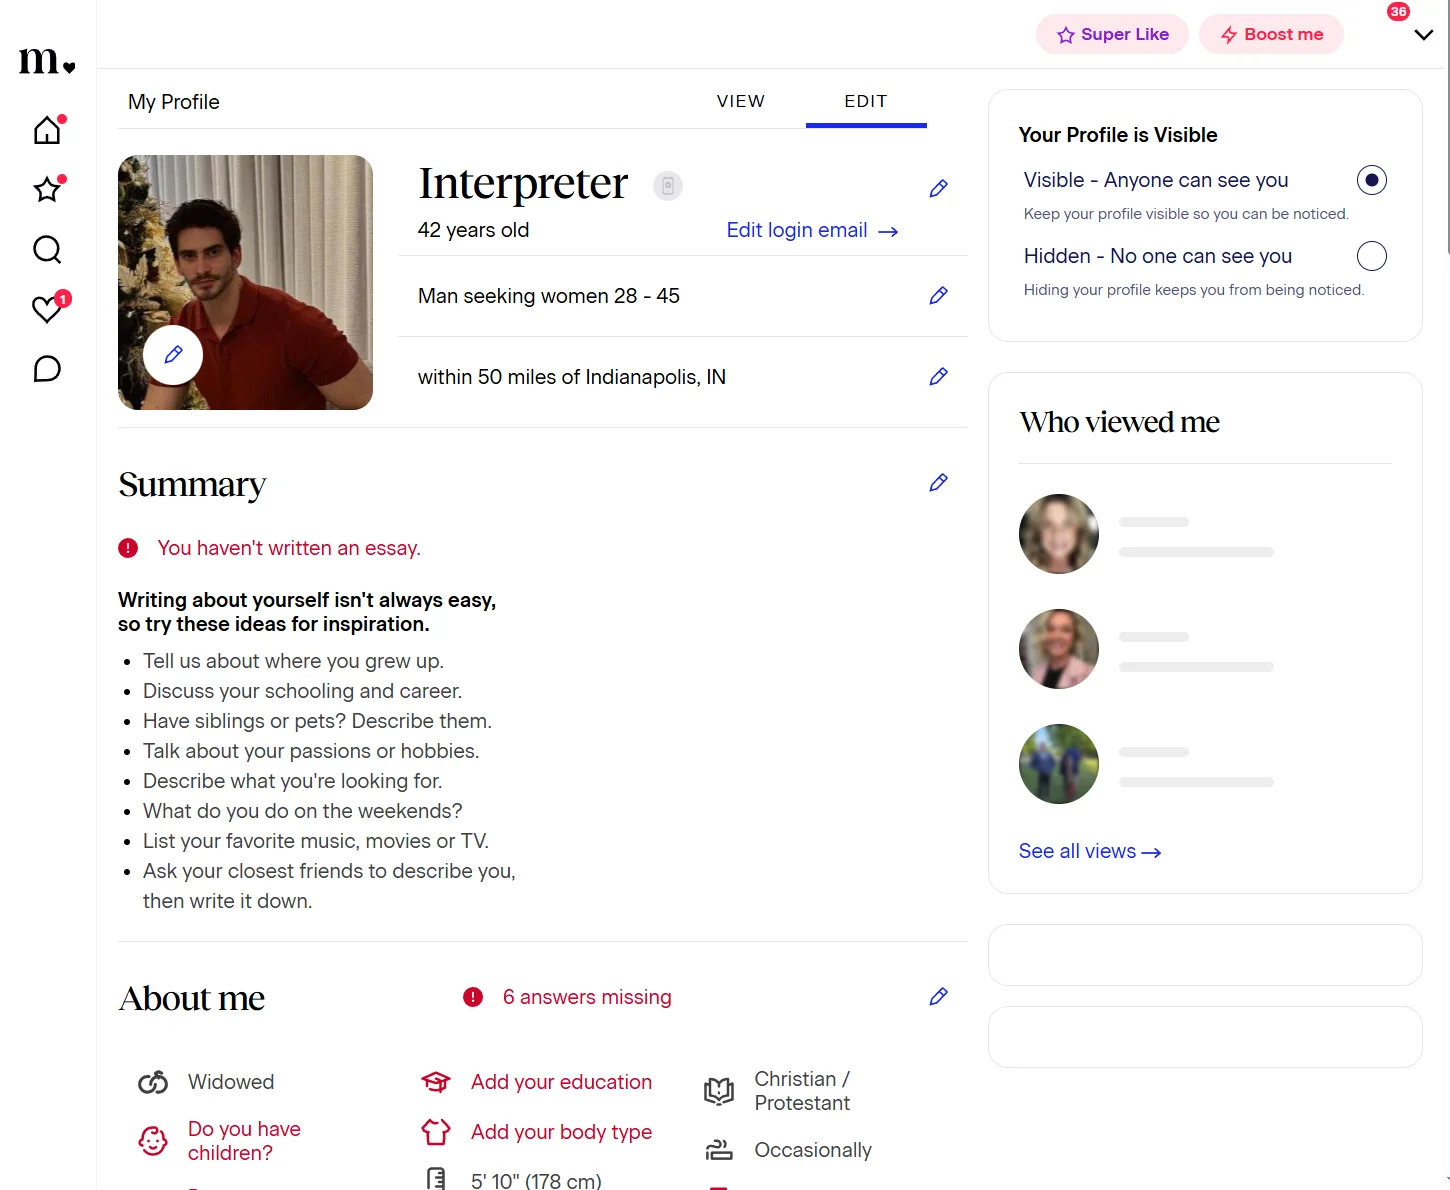
Task: Click the '6 answers missing' notice
Action: [x=587, y=997]
